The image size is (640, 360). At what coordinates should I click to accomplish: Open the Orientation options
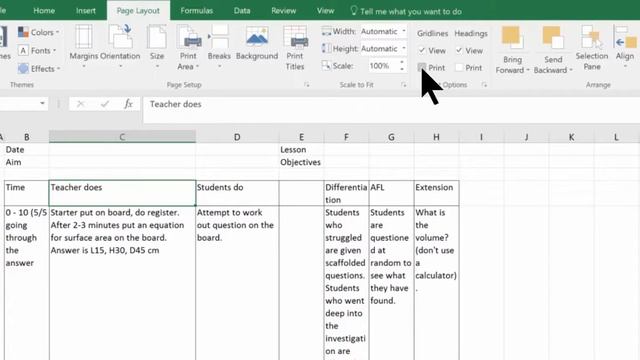click(120, 47)
